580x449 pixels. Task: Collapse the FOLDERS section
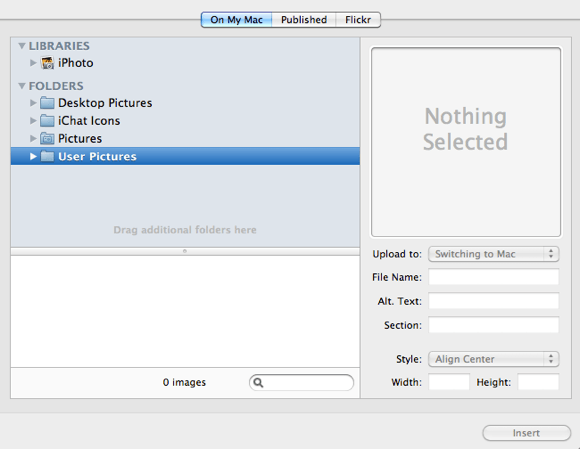(22, 86)
